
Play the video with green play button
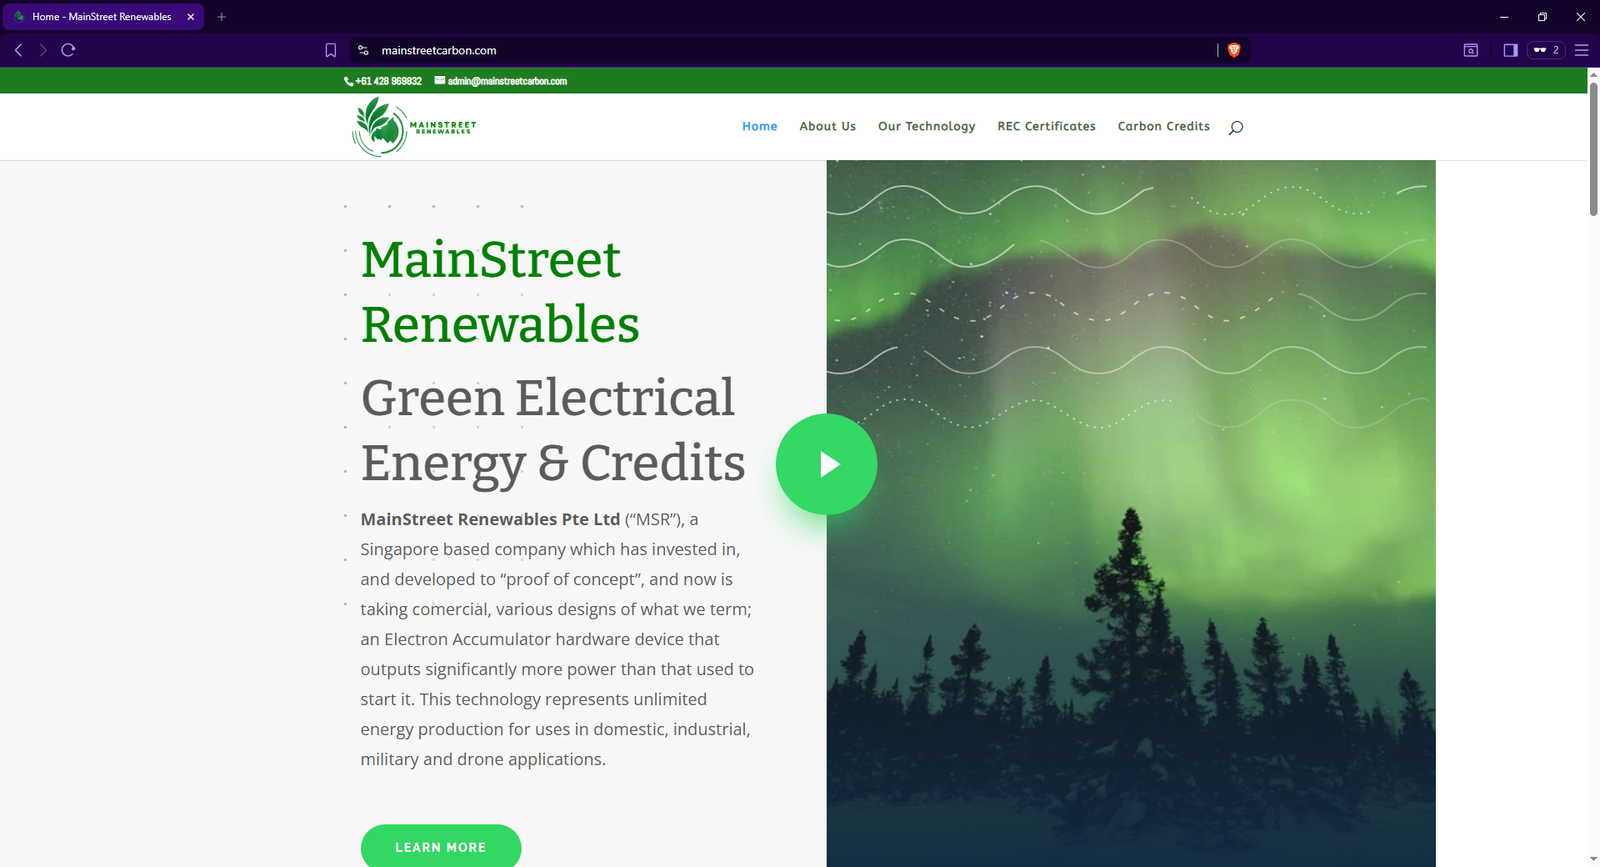point(827,464)
